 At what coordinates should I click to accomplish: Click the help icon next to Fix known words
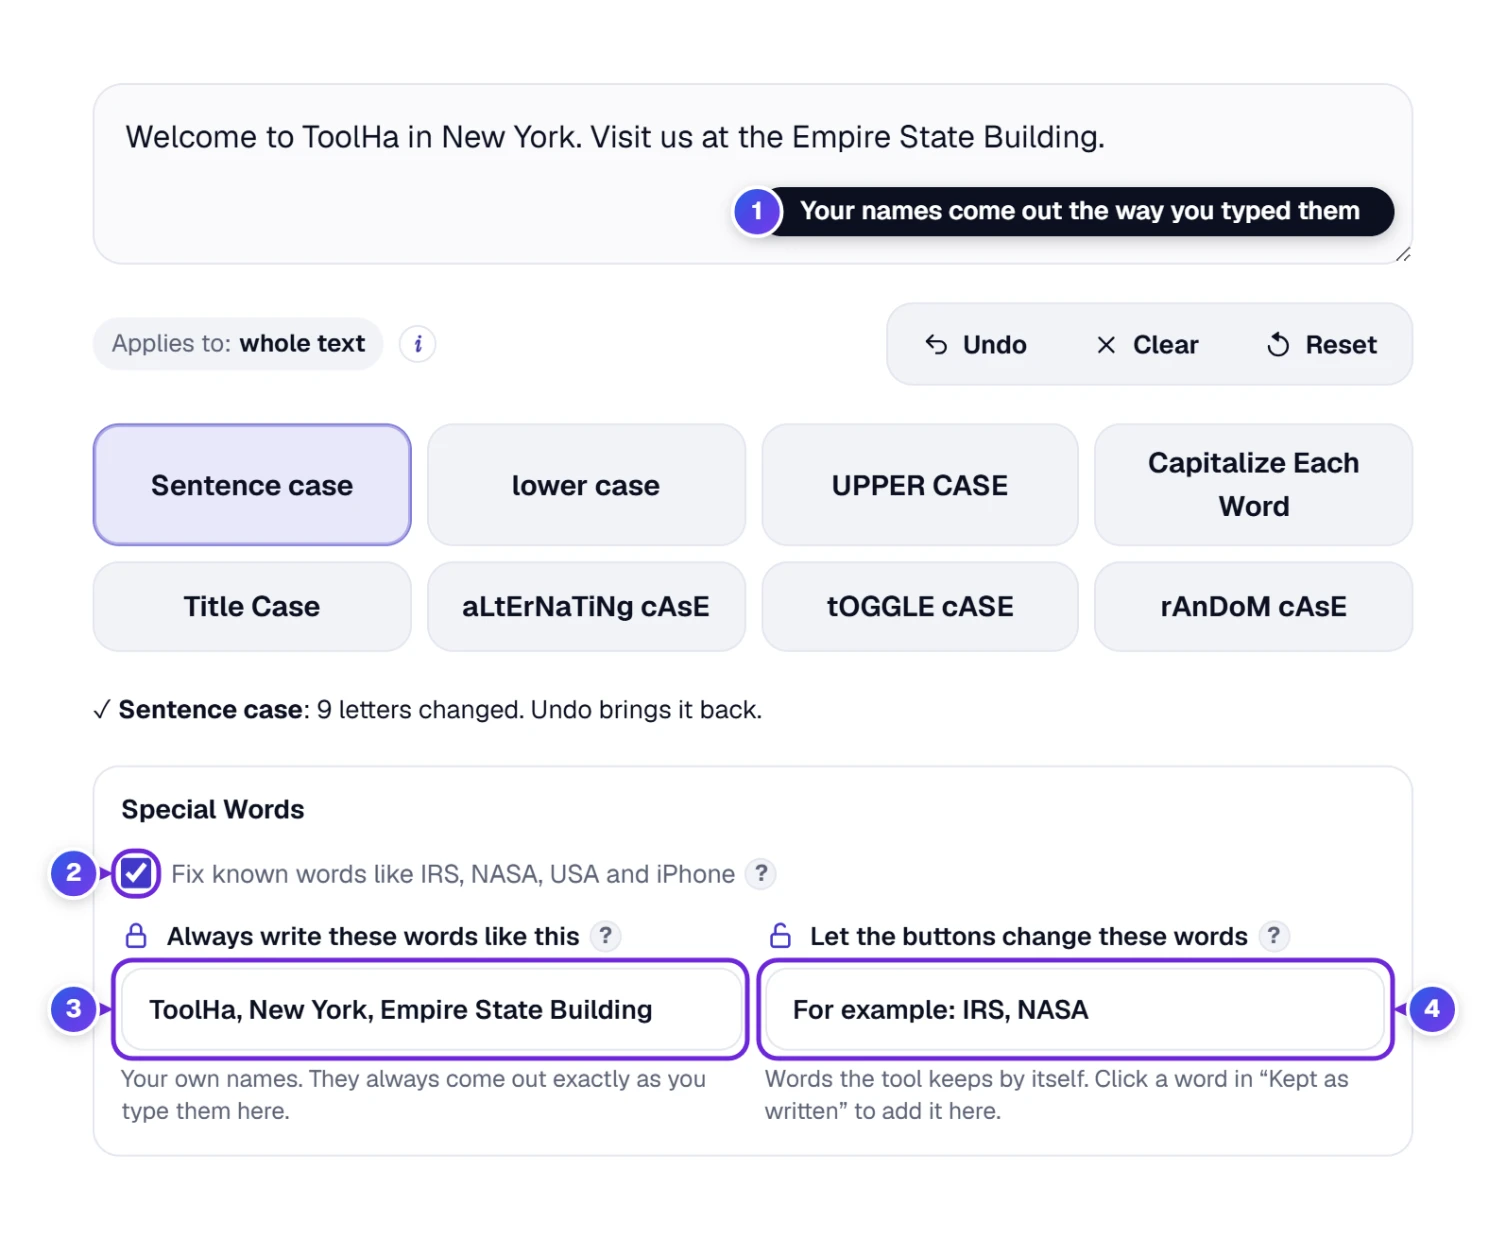(x=761, y=873)
